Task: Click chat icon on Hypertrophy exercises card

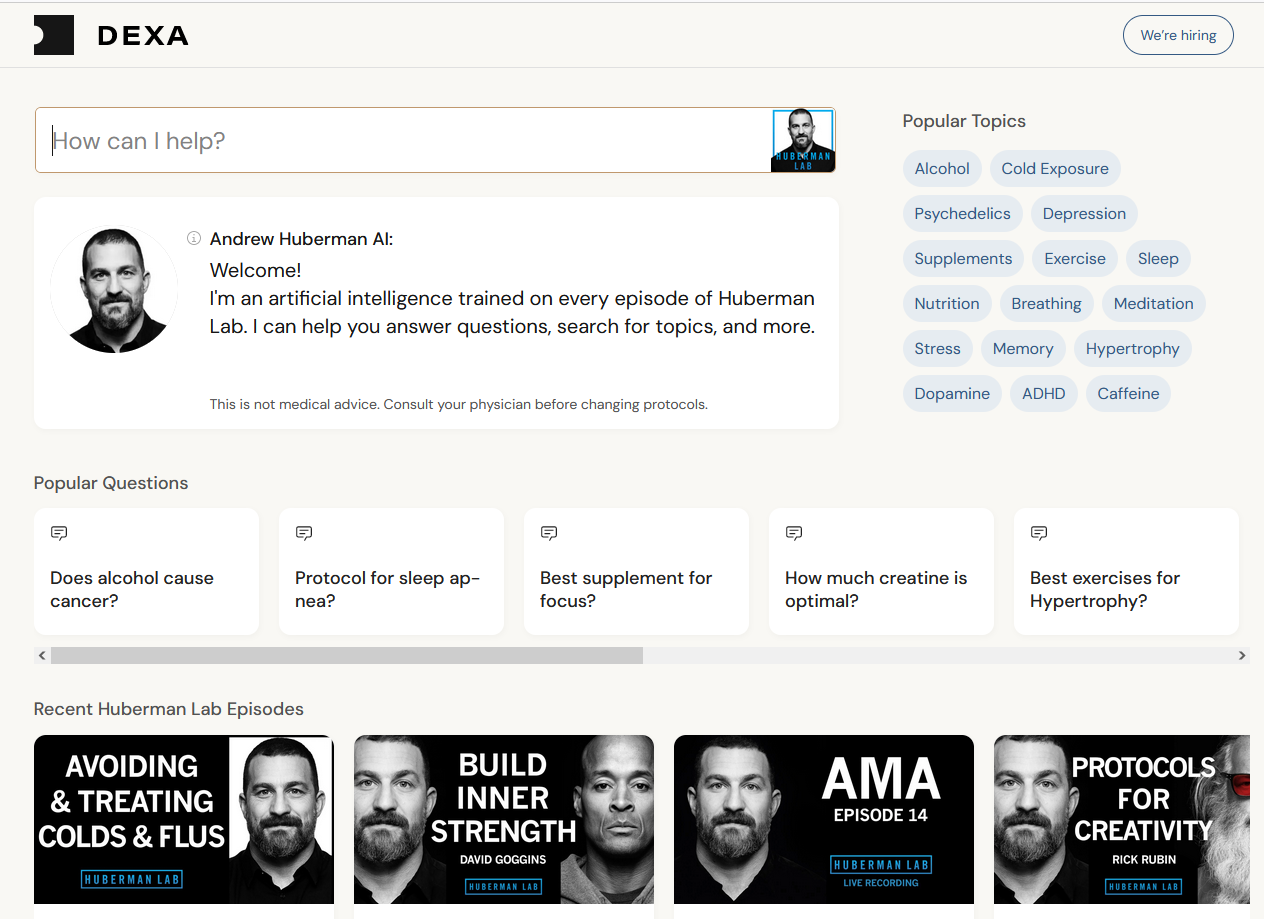Action: (1039, 533)
